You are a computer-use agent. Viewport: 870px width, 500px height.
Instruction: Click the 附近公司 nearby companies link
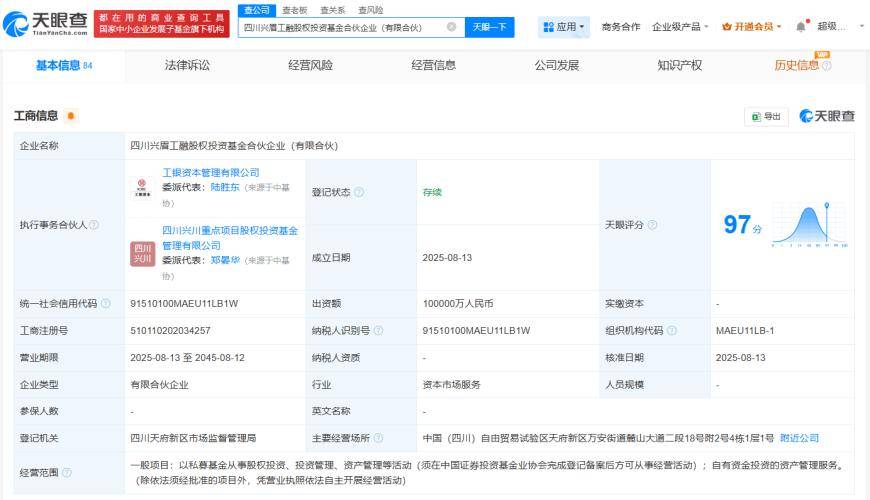click(799, 438)
